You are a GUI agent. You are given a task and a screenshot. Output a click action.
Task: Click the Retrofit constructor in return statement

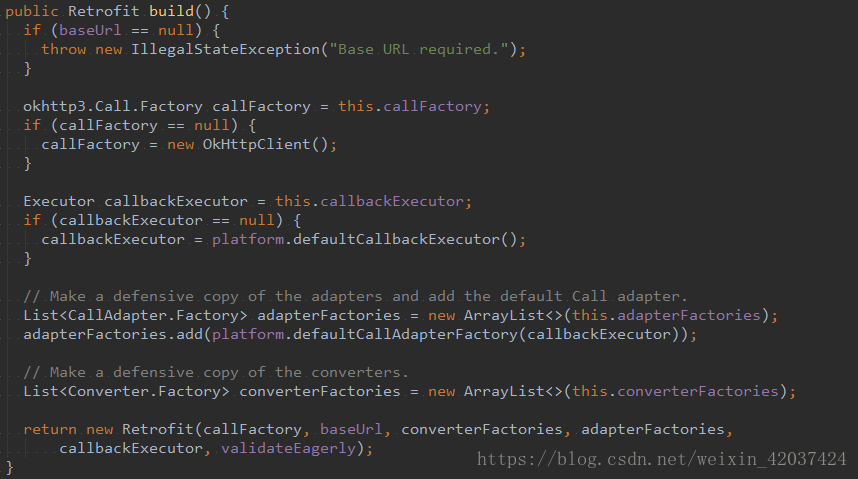point(158,429)
